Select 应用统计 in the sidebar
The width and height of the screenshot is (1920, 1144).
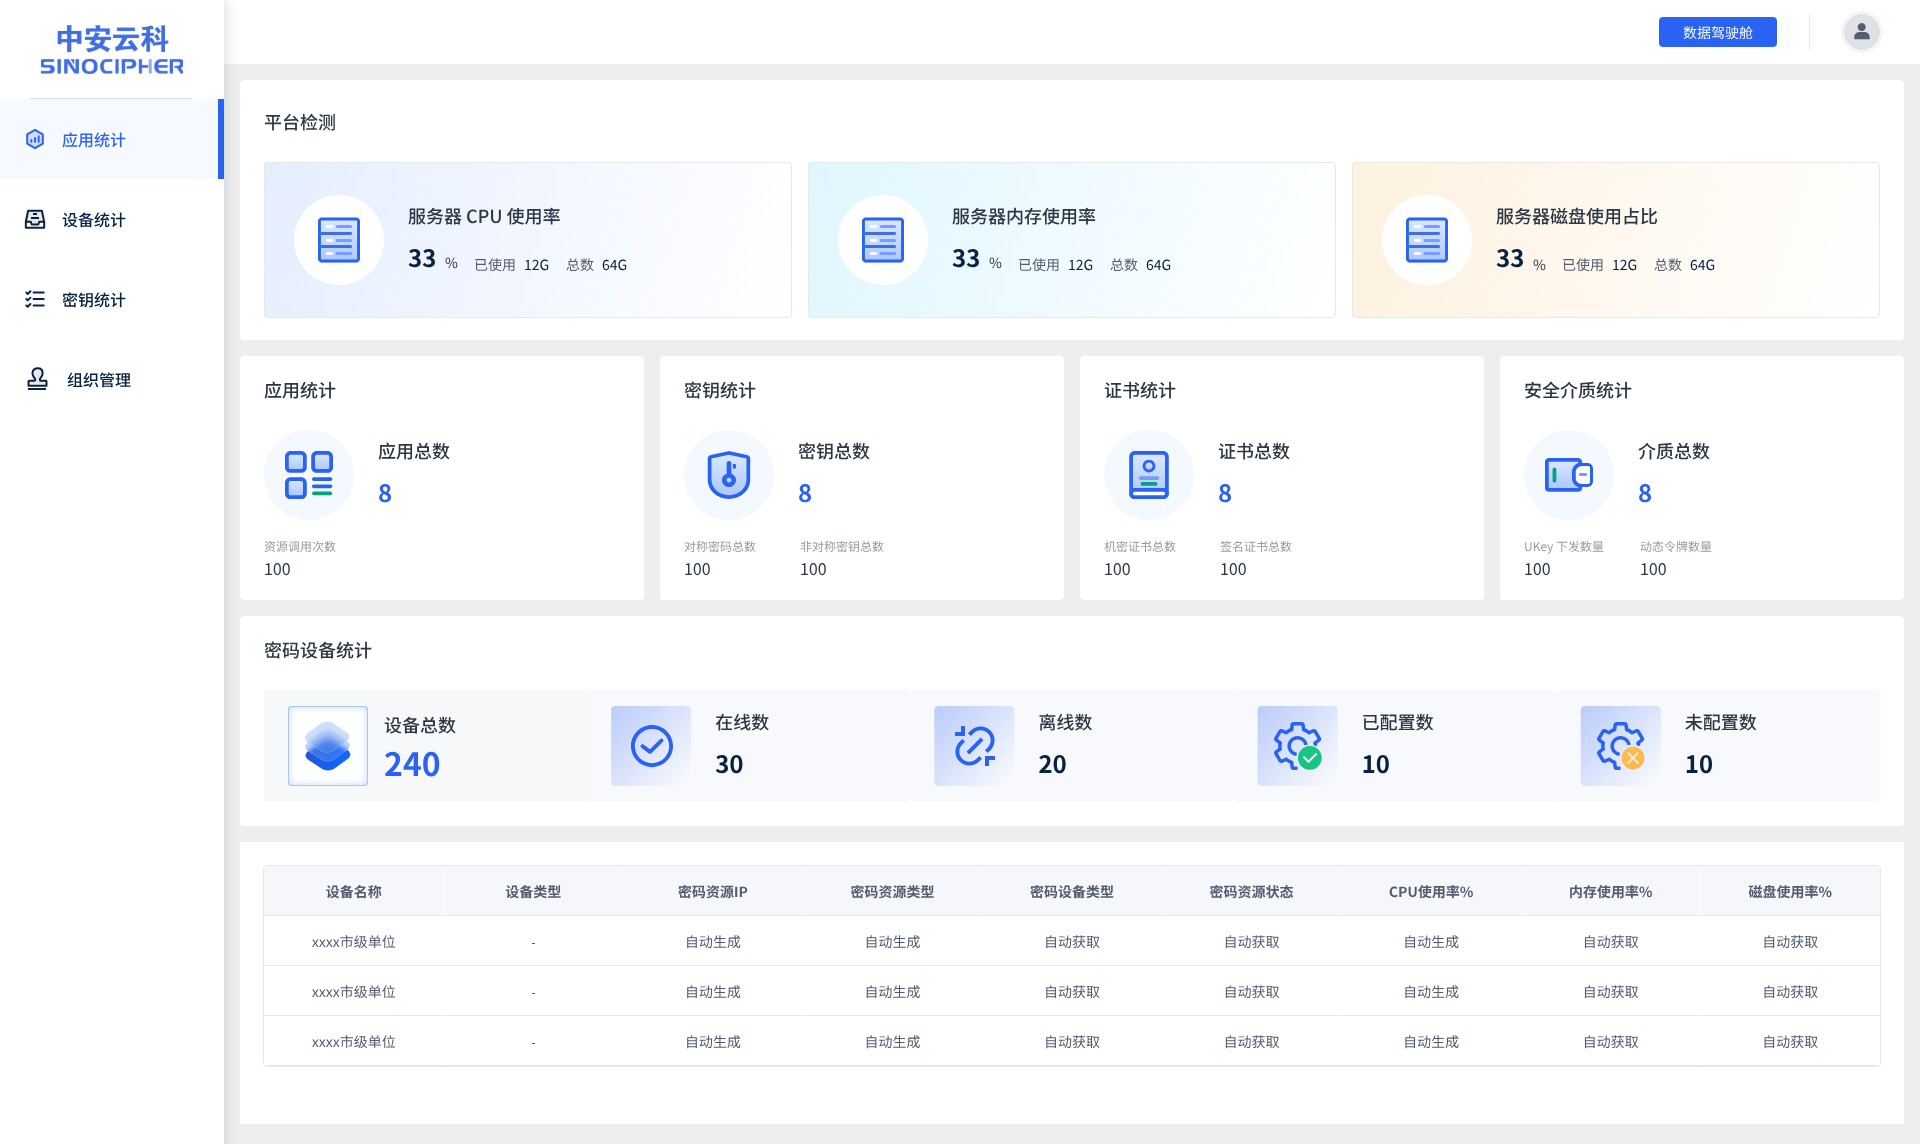(94, 140)
